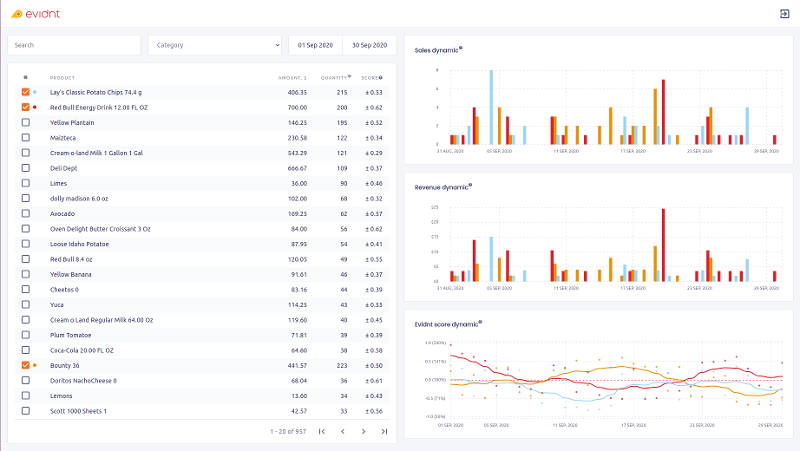Tick the Deli Dept checkbox
The height and width of the screenshot is (451, 800).
pyautogui.click(x=26, y=168)
